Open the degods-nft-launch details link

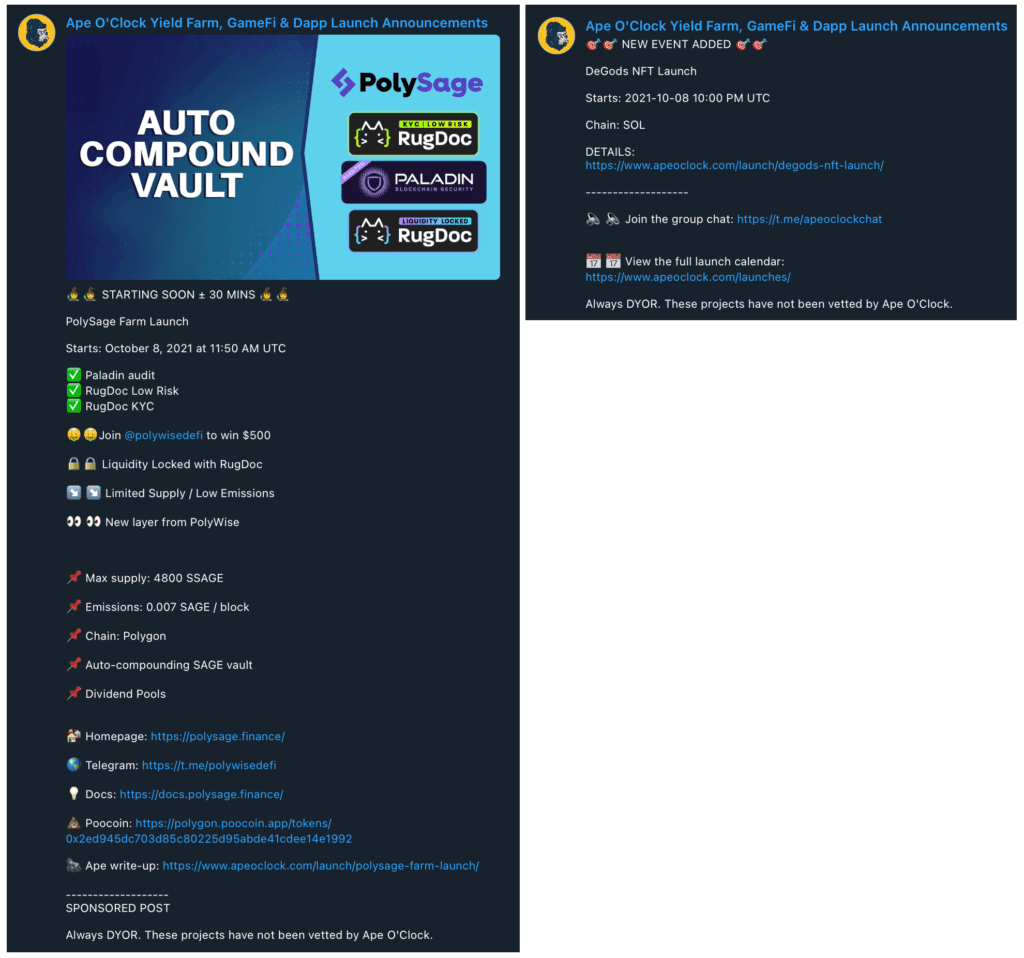pyautogui.click(x=734, y=165)
